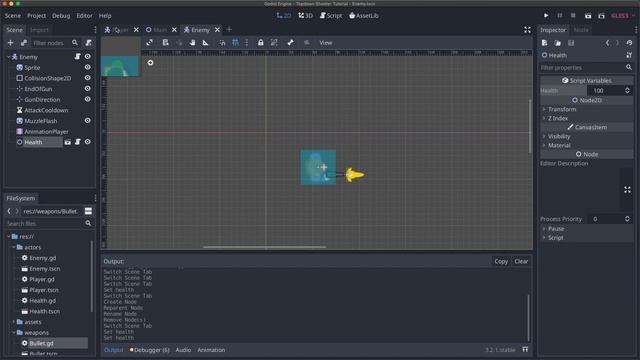This screenshot has width=640, height=360.
Task: Lock the selected node with the padlock icon
Action: (260, 42)
